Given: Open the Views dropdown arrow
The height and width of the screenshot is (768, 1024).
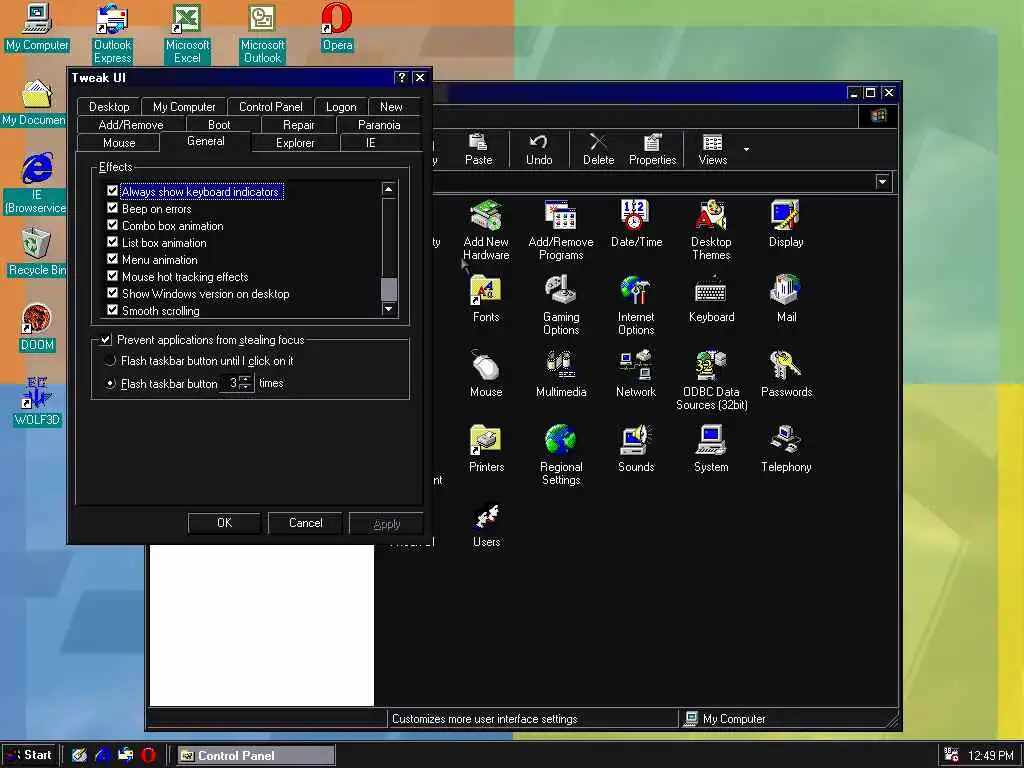Looking at the screenshot, I should pos(746,150).
